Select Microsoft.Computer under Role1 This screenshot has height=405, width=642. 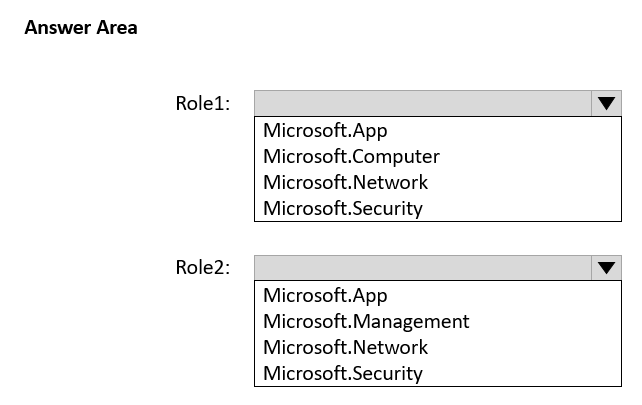351,156
